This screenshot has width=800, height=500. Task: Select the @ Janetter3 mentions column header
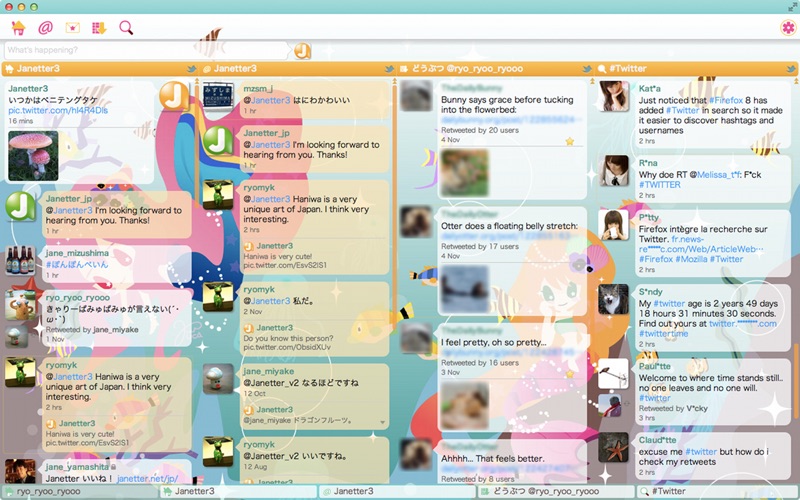coord(297,69)
